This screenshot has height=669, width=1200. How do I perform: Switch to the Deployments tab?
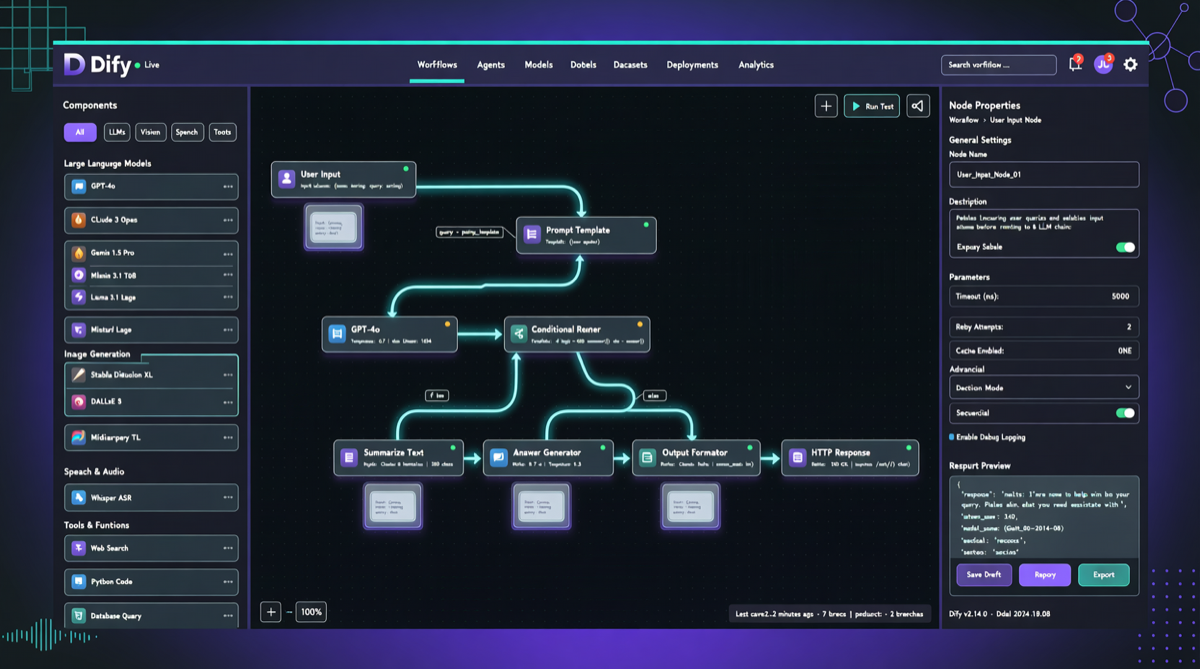pyautogui.click(x=692, y=65)
